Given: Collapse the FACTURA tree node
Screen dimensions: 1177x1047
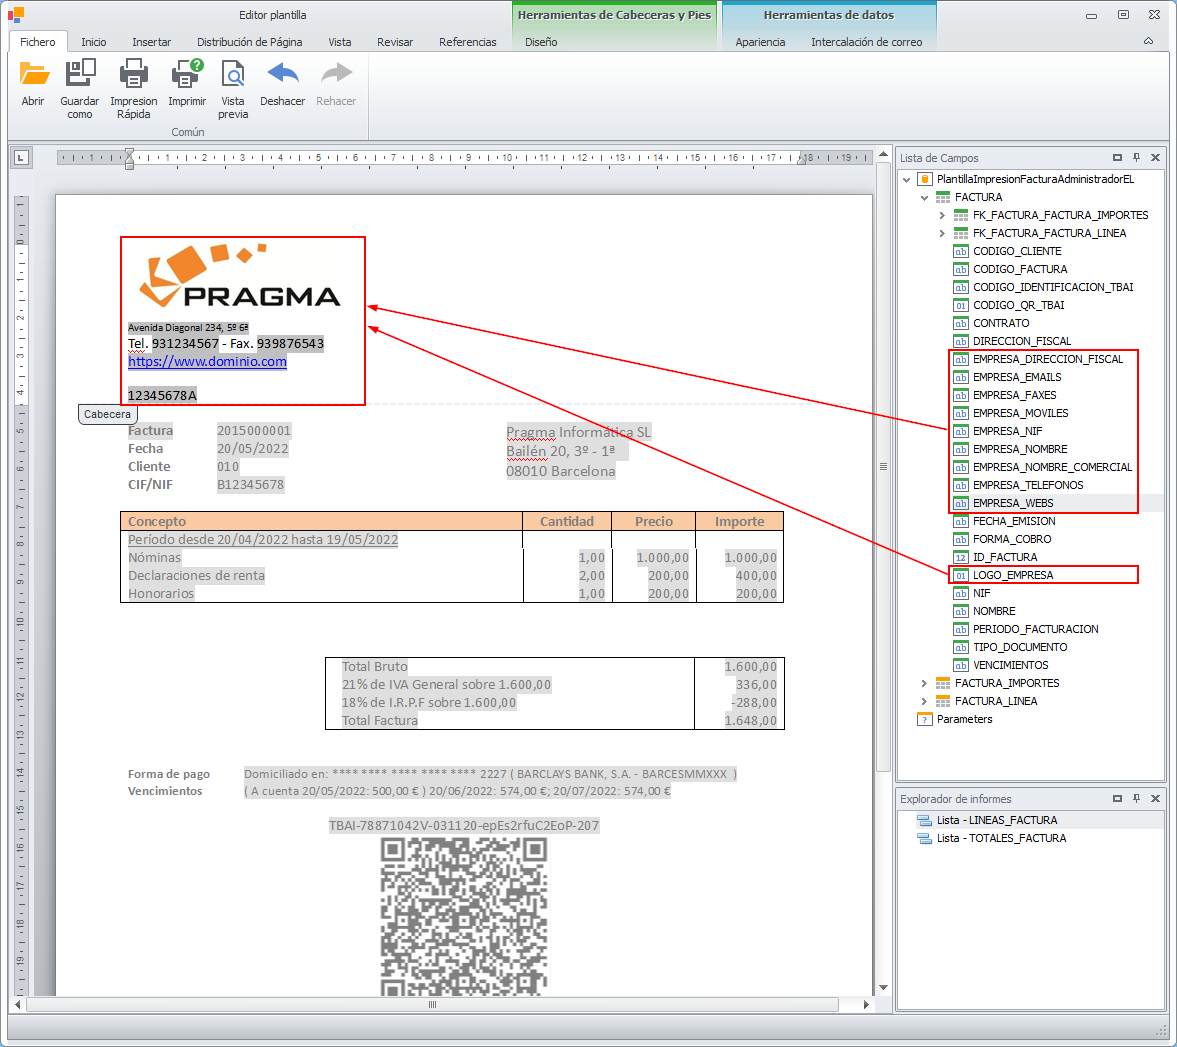Looking at the screenshot, I should tap(924, 197).
